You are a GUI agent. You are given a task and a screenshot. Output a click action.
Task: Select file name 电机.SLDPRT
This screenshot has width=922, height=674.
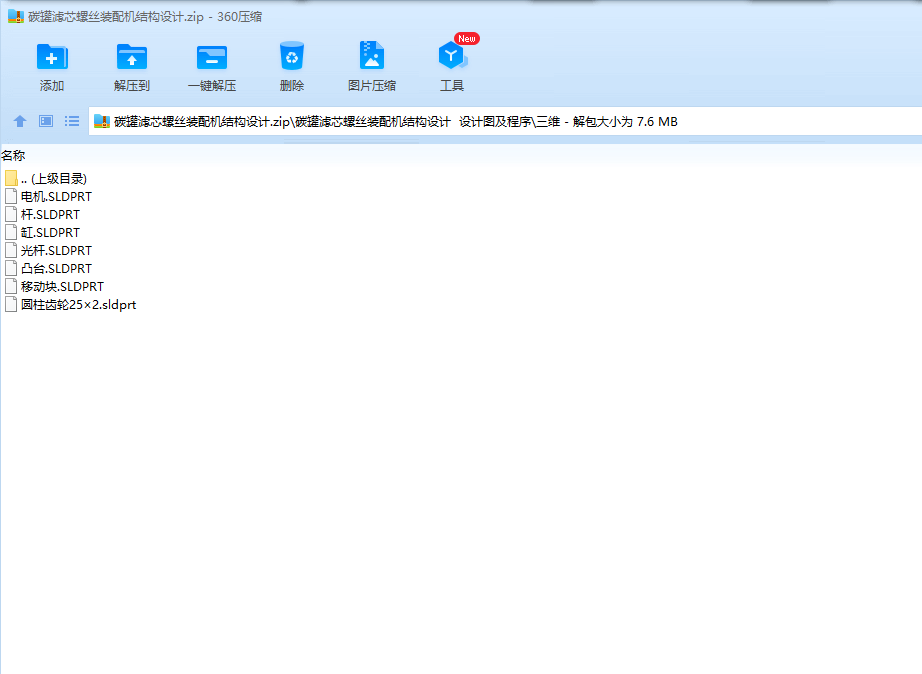[x=56, y=196]
